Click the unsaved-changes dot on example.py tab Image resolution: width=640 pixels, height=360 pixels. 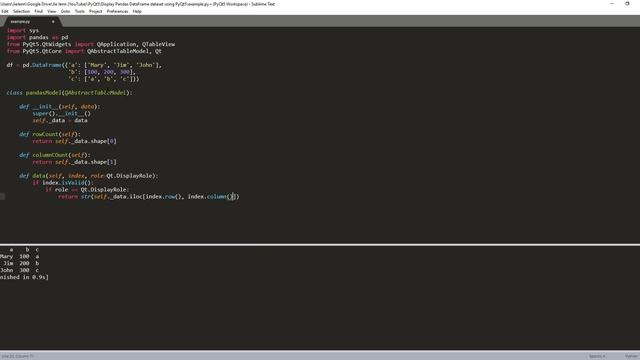point(53,22)
